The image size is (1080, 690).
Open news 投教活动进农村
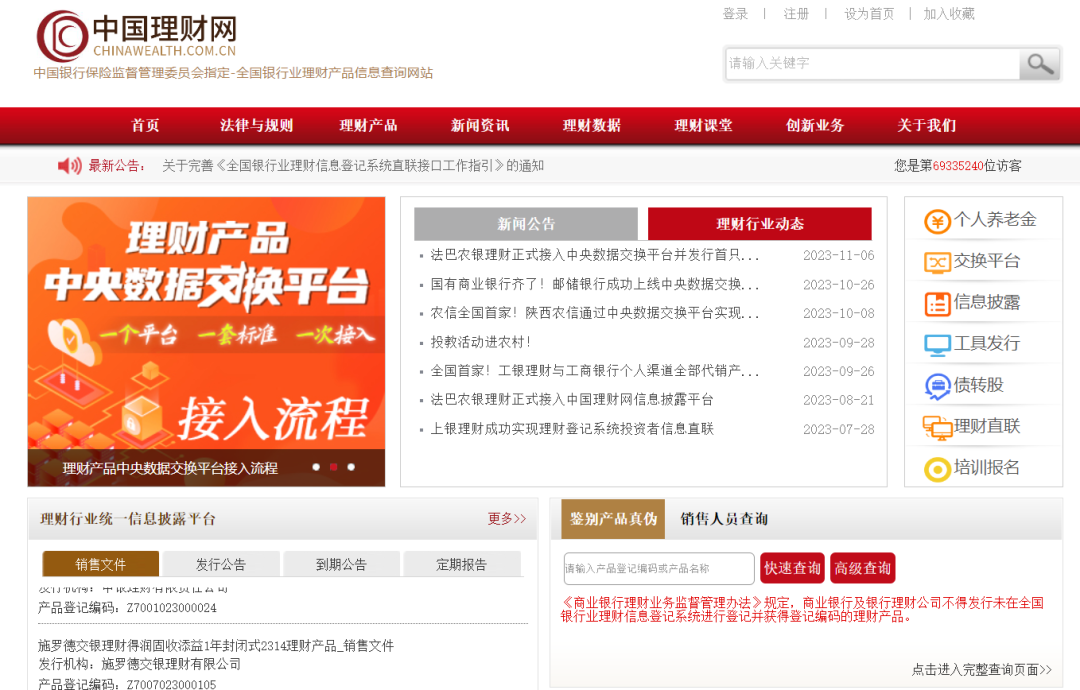481,342
